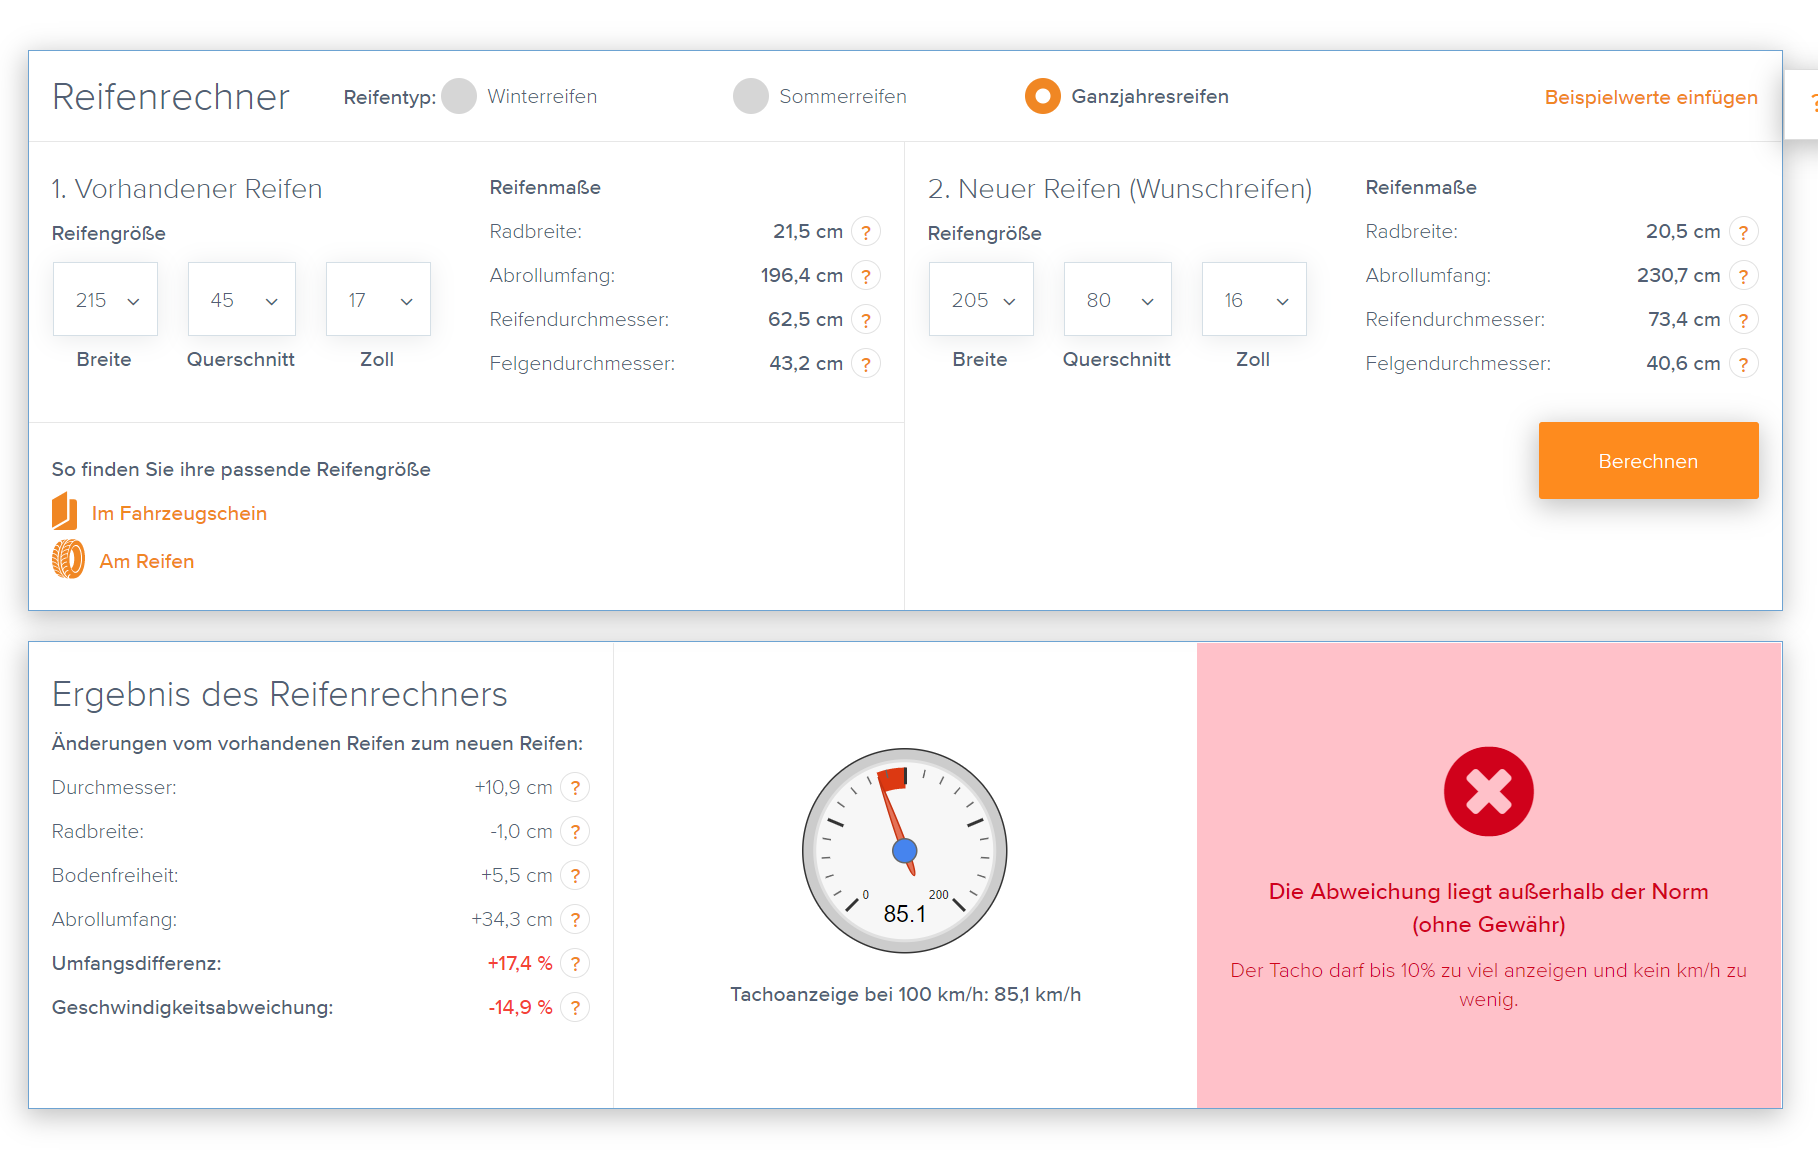Open existing tire width dropdown showing 215
This screenshot has height=1153, width=1818.
click(106, 300)
